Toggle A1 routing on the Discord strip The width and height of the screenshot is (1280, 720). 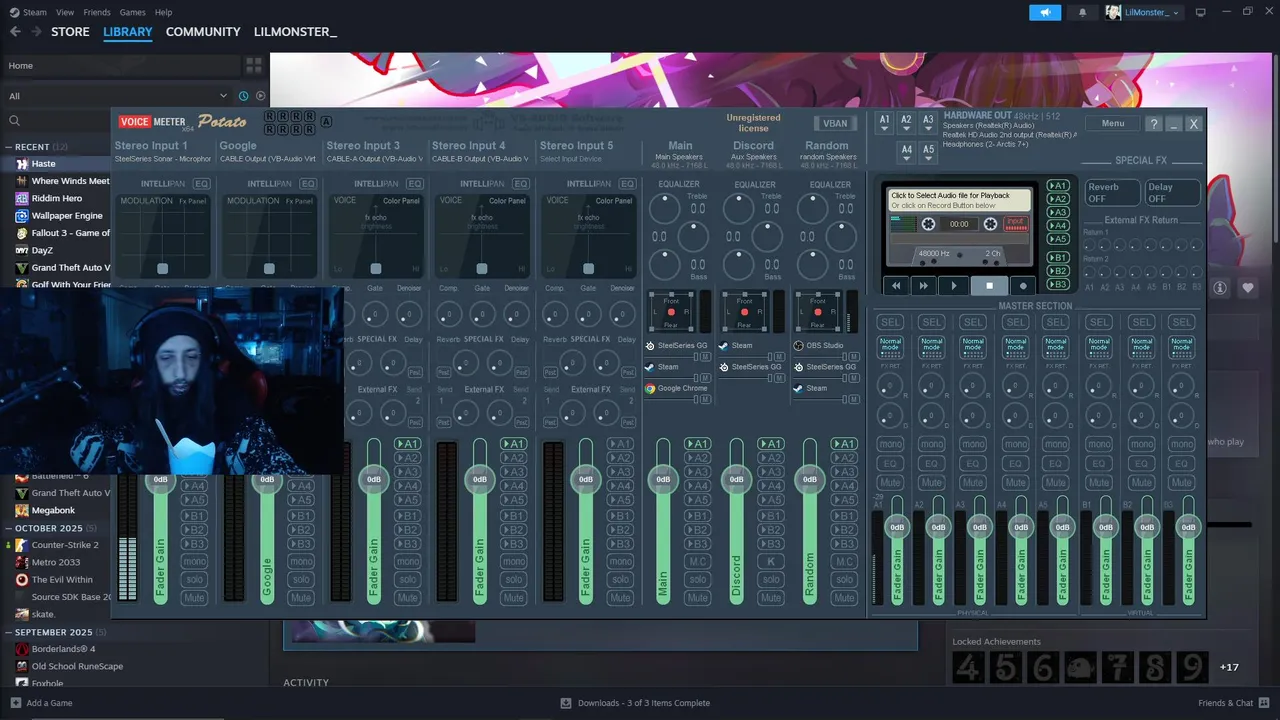coord(771,444)
